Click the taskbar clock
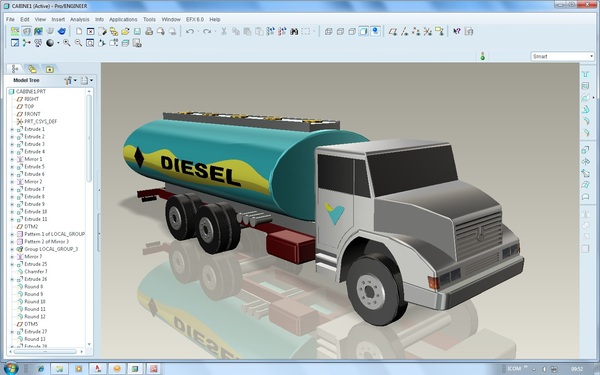 pyautogui.click(x=577, y=369)
